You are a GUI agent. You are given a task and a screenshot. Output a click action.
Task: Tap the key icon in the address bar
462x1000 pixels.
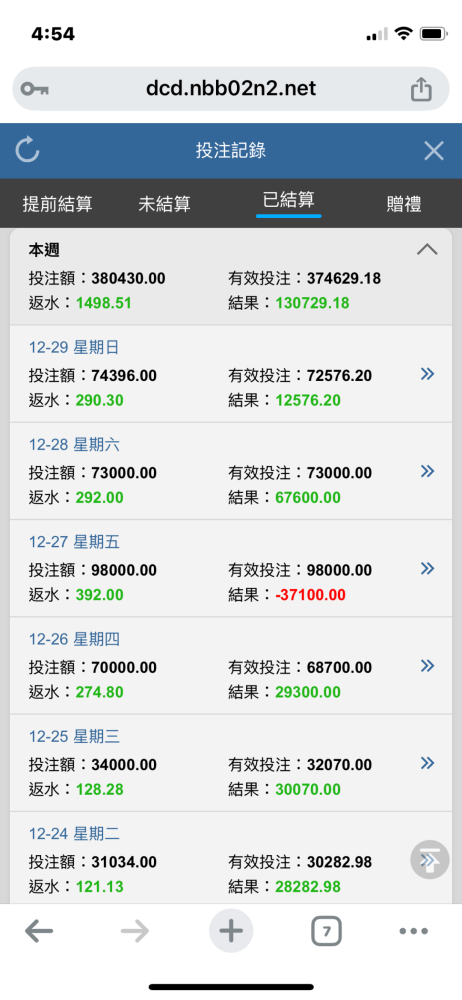[x=35, y=89]
